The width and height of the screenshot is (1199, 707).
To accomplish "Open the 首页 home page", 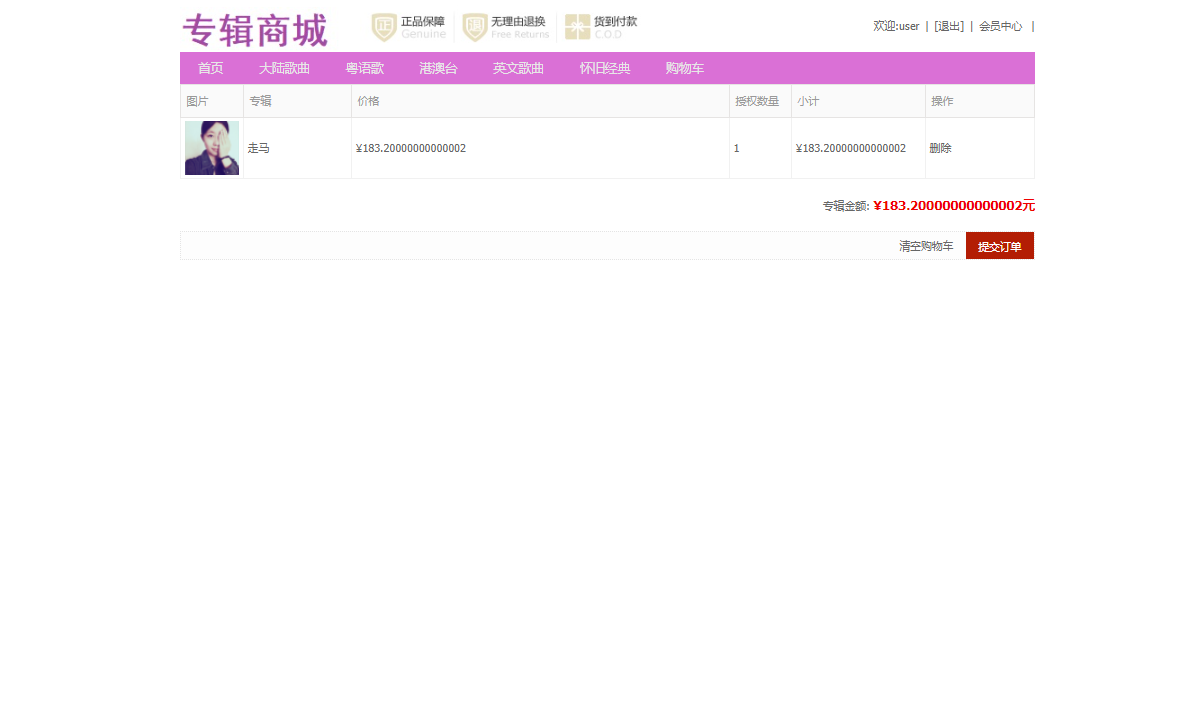I will point(209,68).
